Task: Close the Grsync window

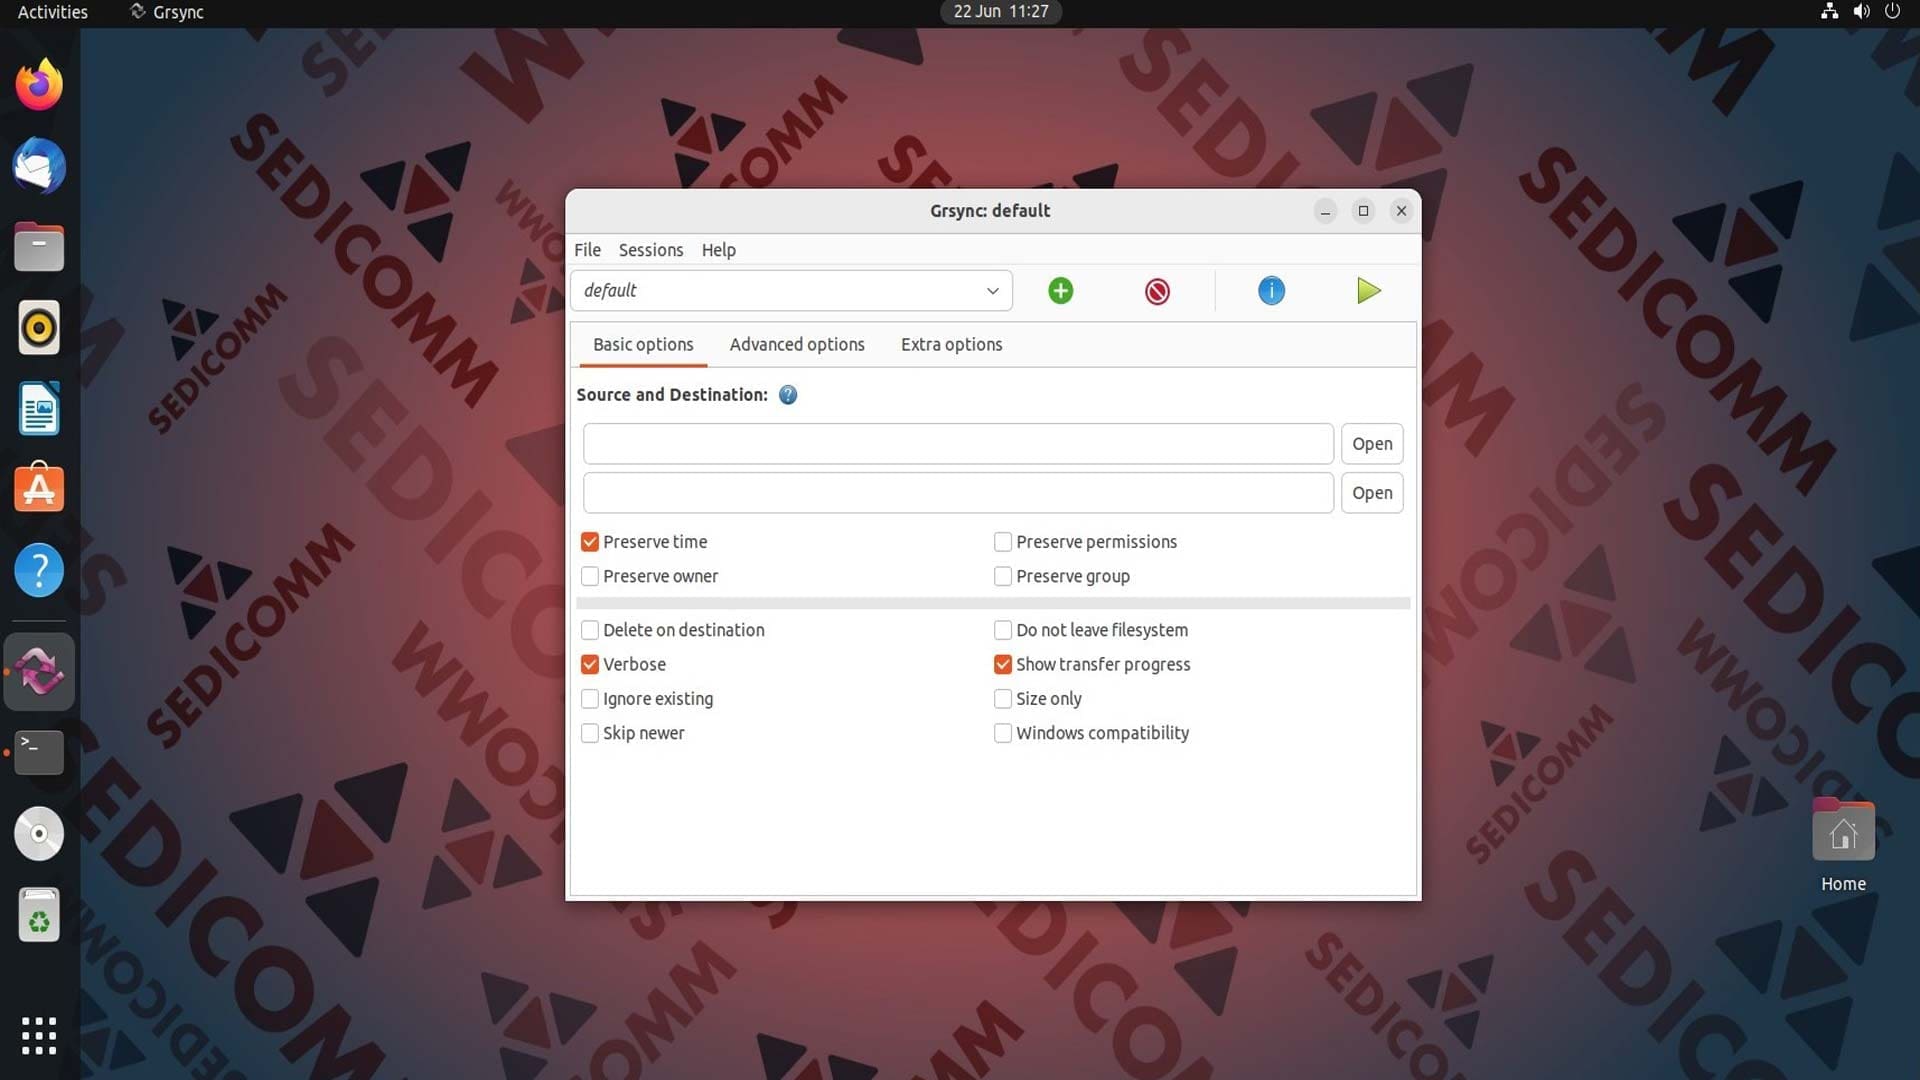Action: point(1401,211)
